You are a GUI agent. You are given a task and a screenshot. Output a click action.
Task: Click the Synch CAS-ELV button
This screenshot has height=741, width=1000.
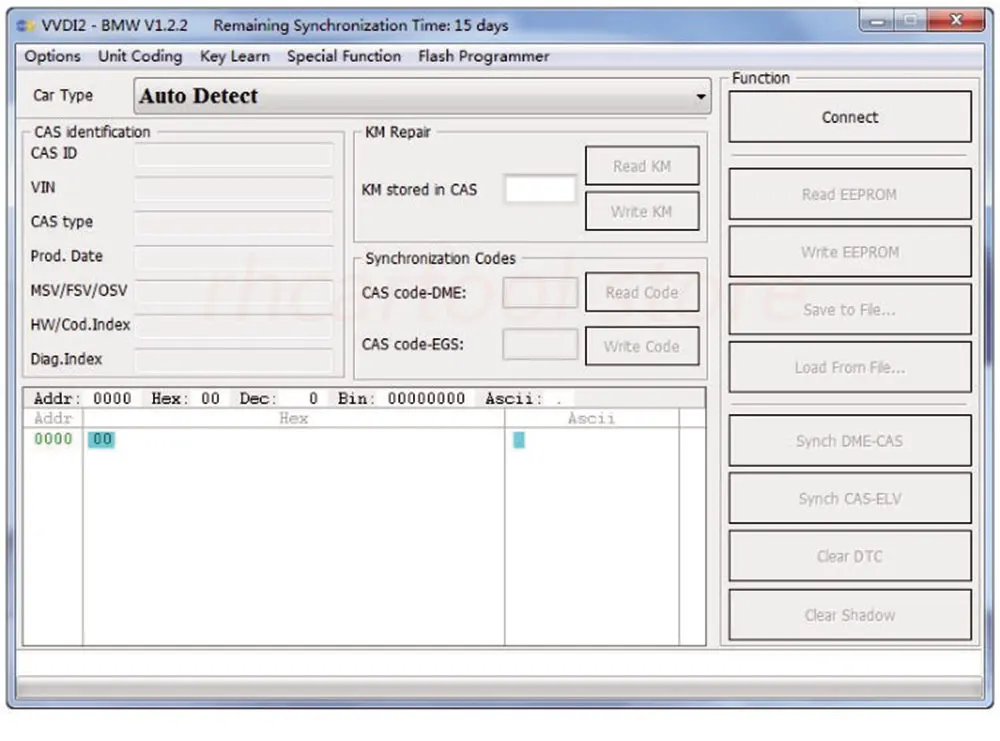pyautogui.click(x=849, y=499)
